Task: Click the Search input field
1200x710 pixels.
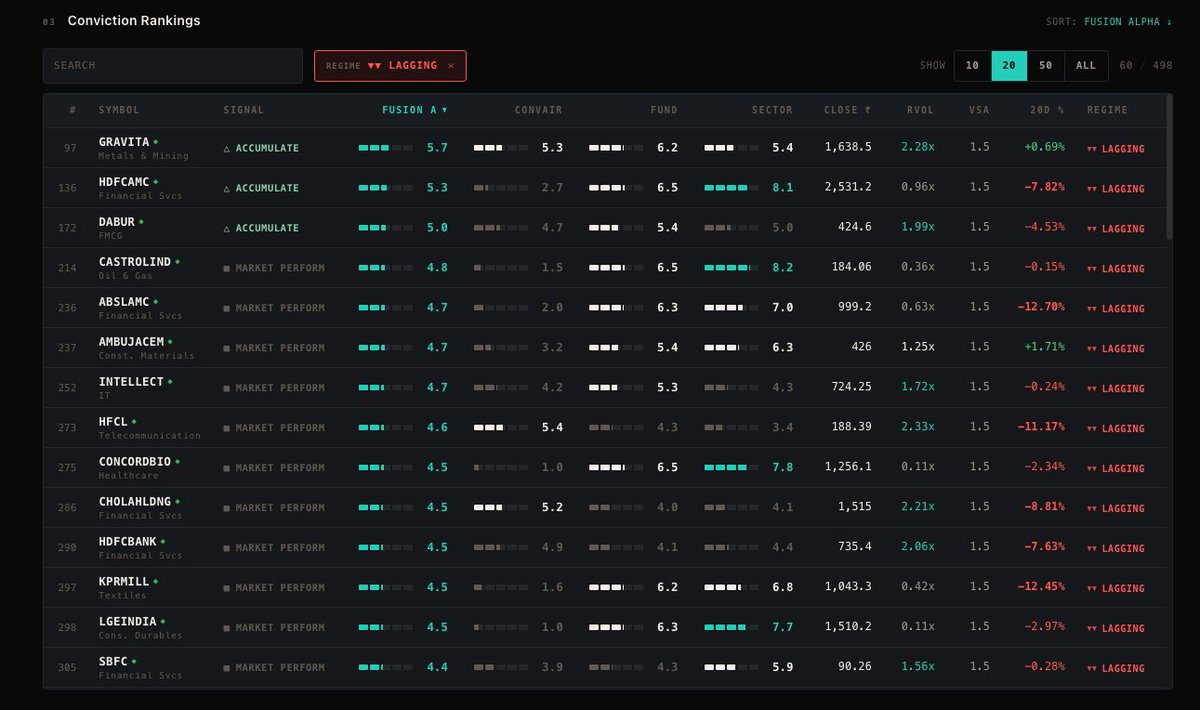Action: coord(172,66)
